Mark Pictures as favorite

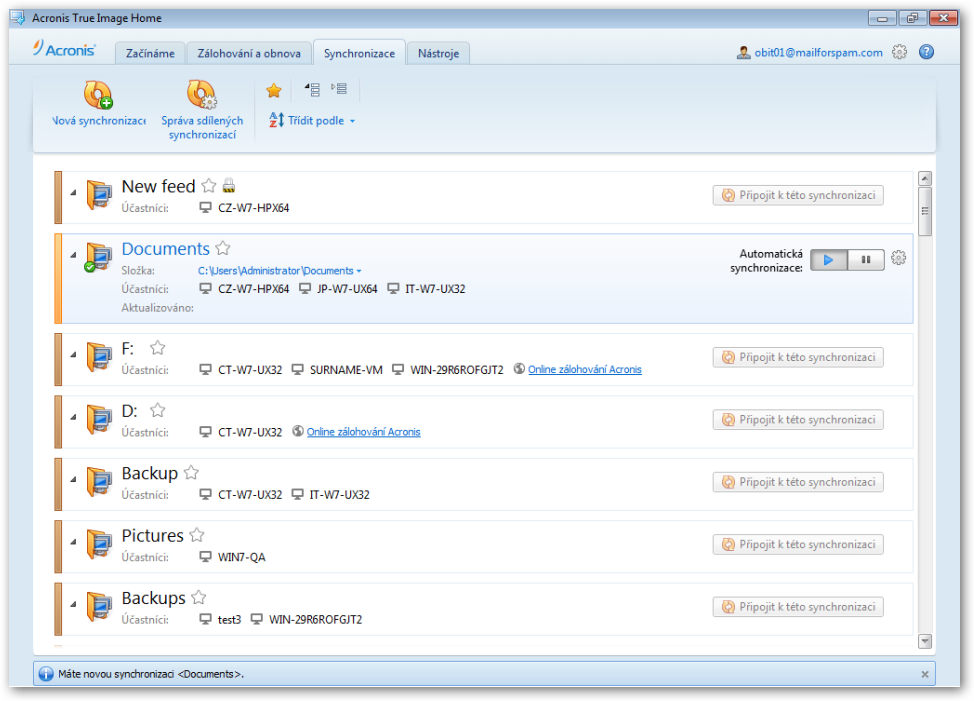point(197,535)
